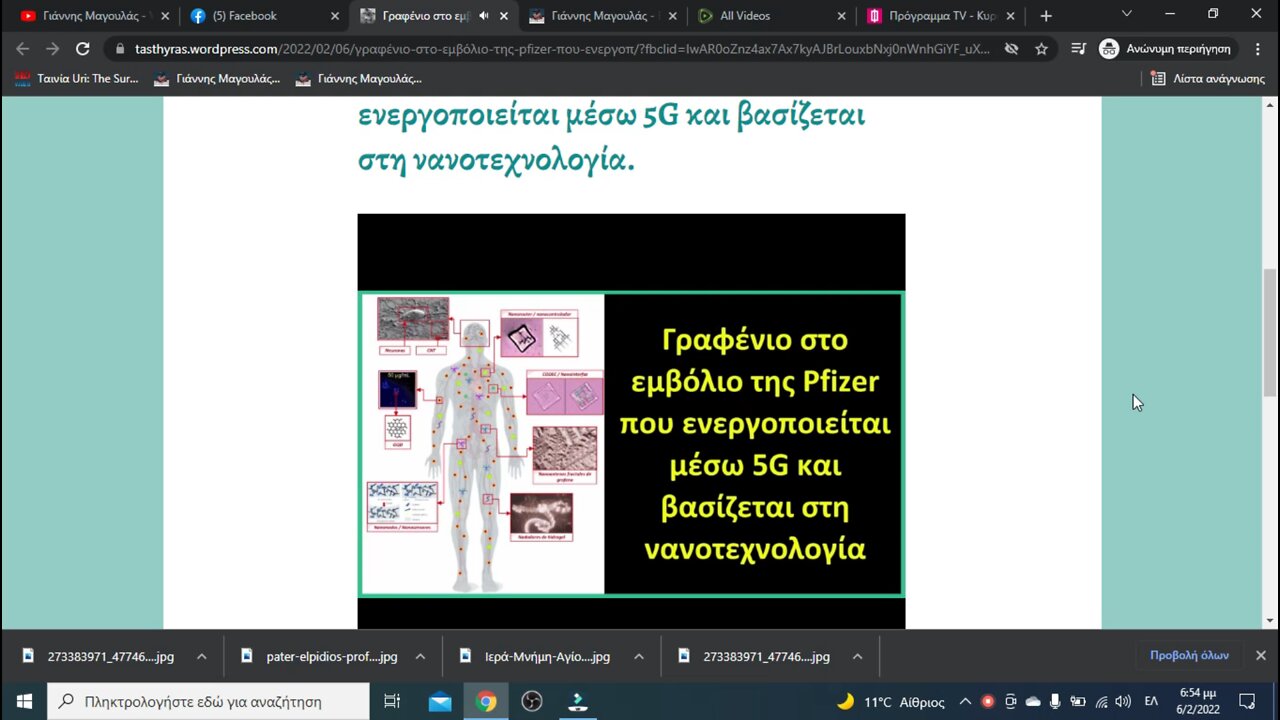Click the third-party cookies blocked eye icon
This screenshot has width=1280, height=720.
1011,48
